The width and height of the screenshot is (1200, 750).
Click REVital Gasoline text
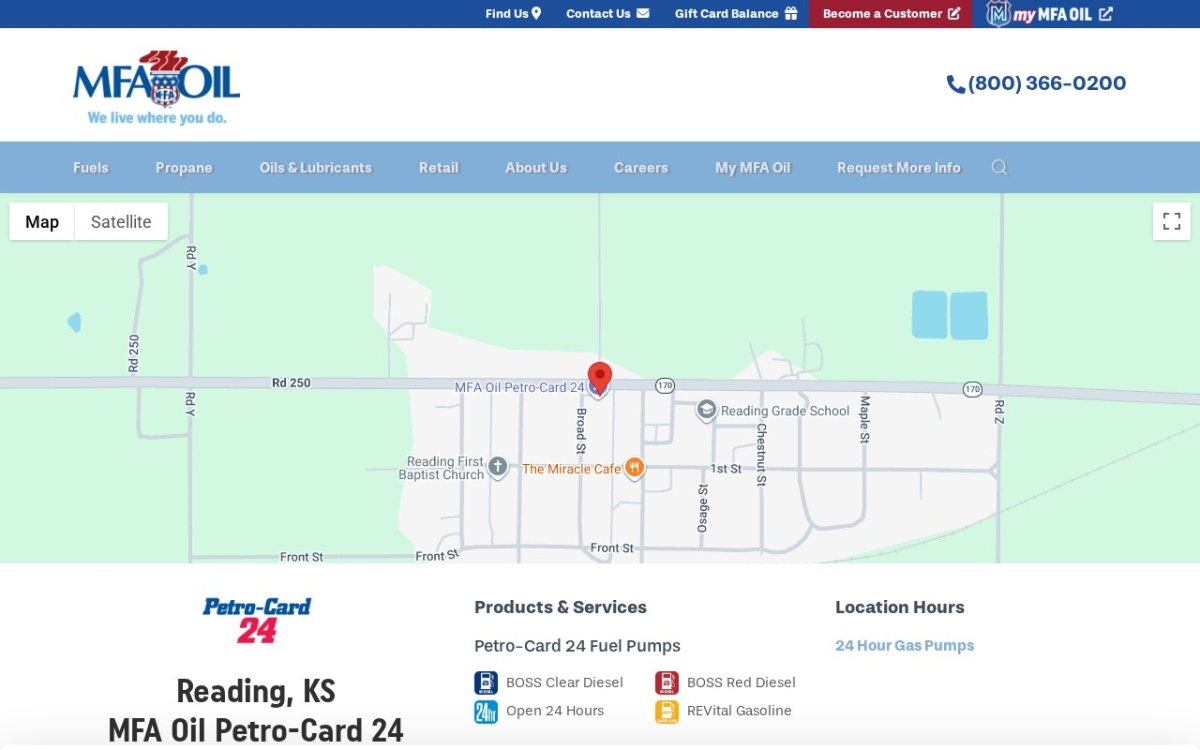tap(739, 711)
